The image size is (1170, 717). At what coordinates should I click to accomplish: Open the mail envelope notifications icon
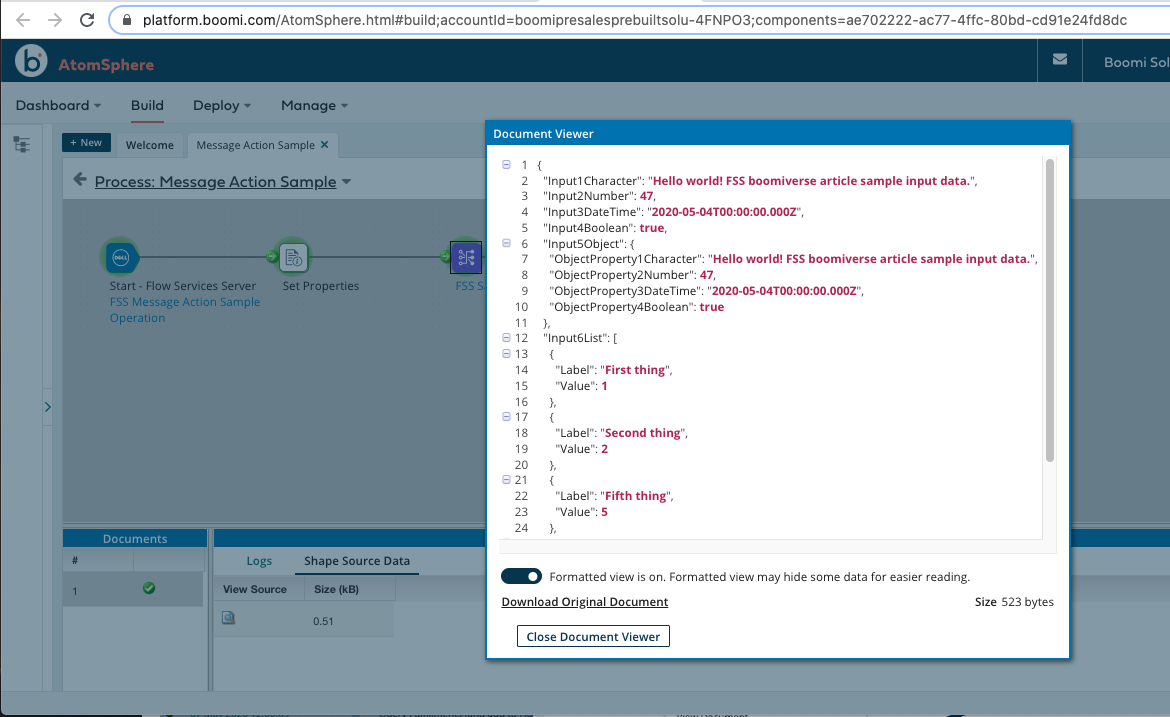(x=1060, y=60)
